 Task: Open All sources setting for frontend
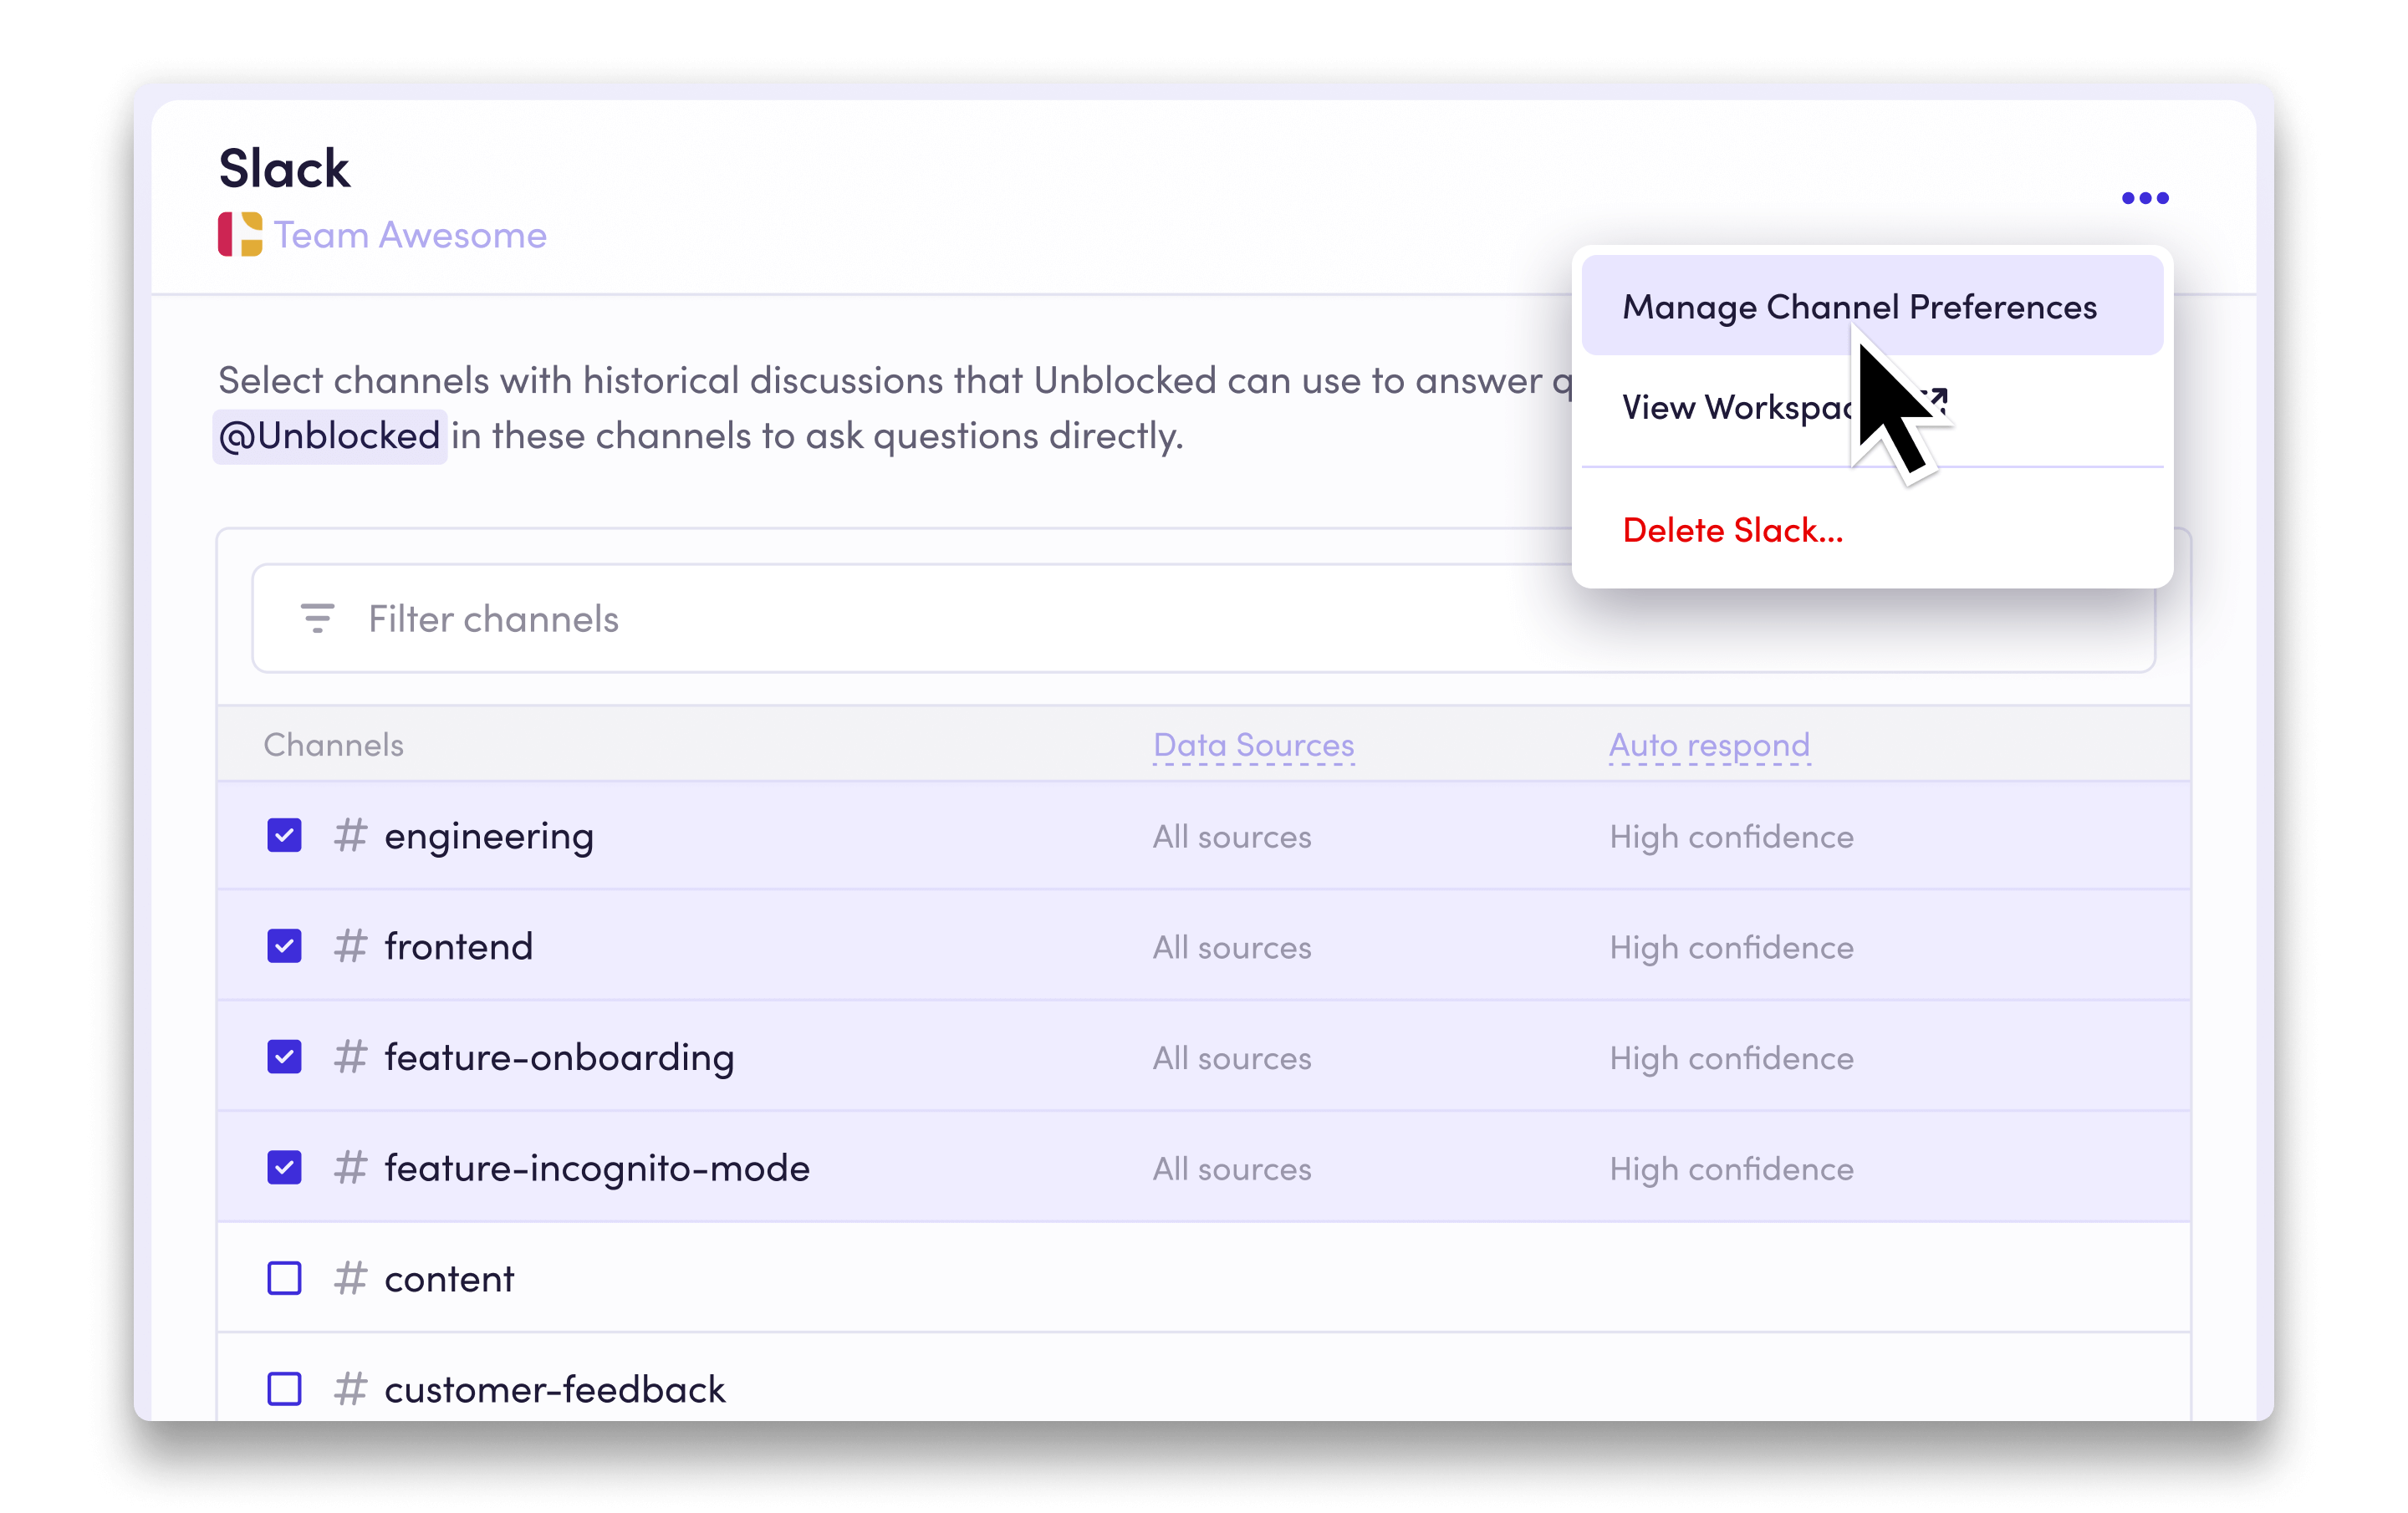[x=1232, y=948]
